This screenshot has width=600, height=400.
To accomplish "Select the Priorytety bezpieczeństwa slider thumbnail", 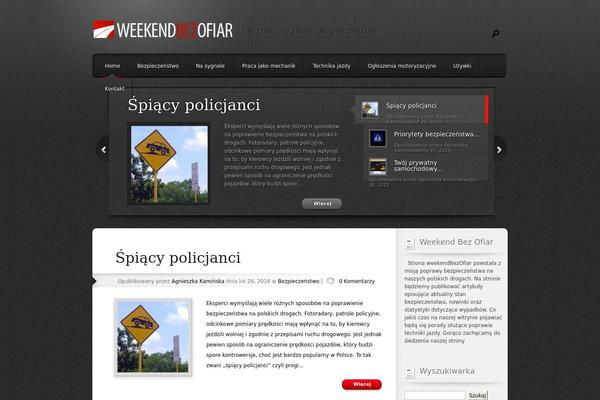I will (378, 138).
